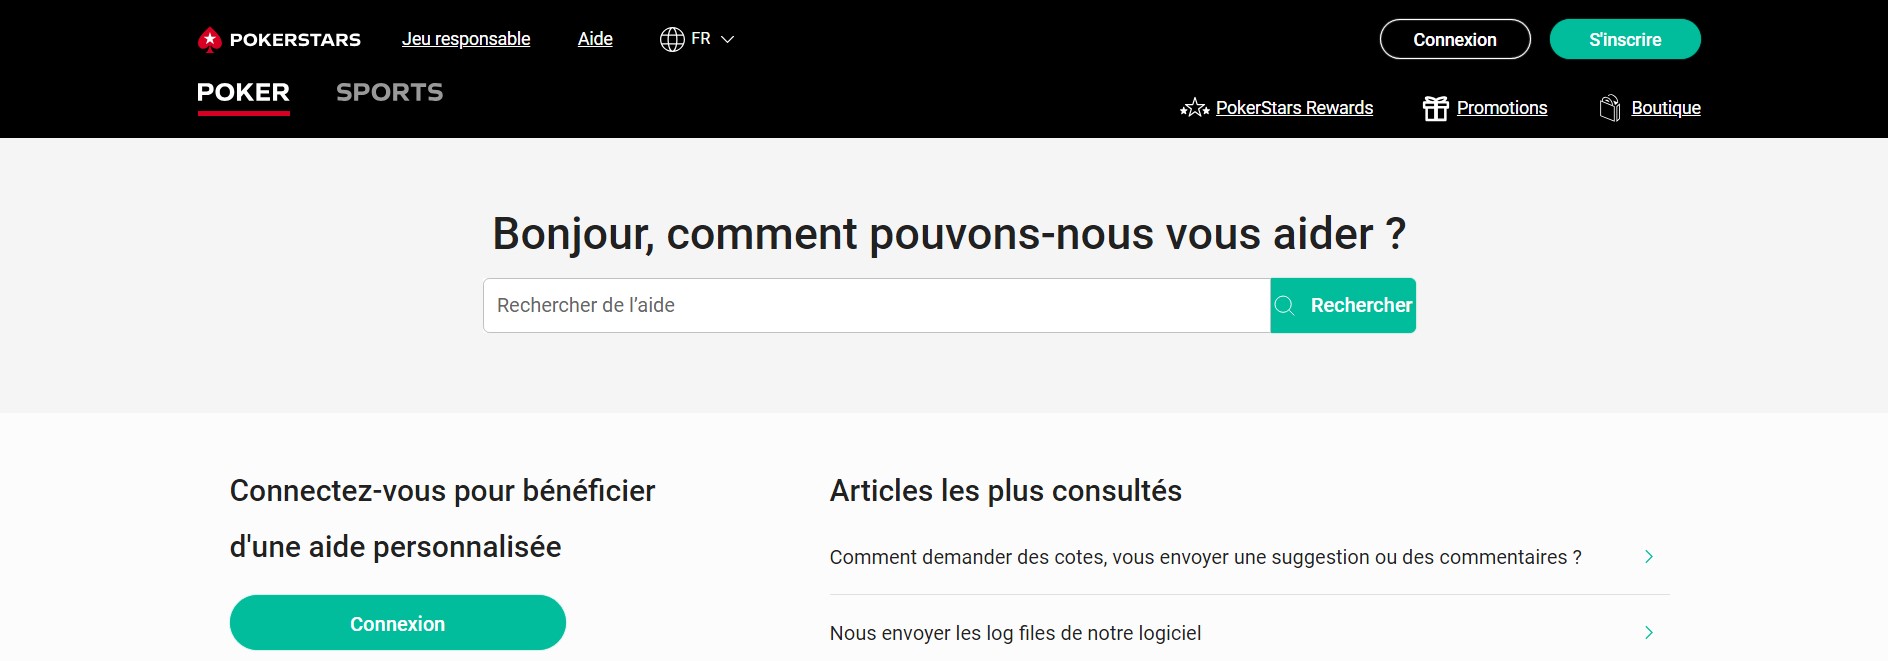Open the FR language dropdown chevron
Viewport: 1888px width, 661px height.
point(728,39)
